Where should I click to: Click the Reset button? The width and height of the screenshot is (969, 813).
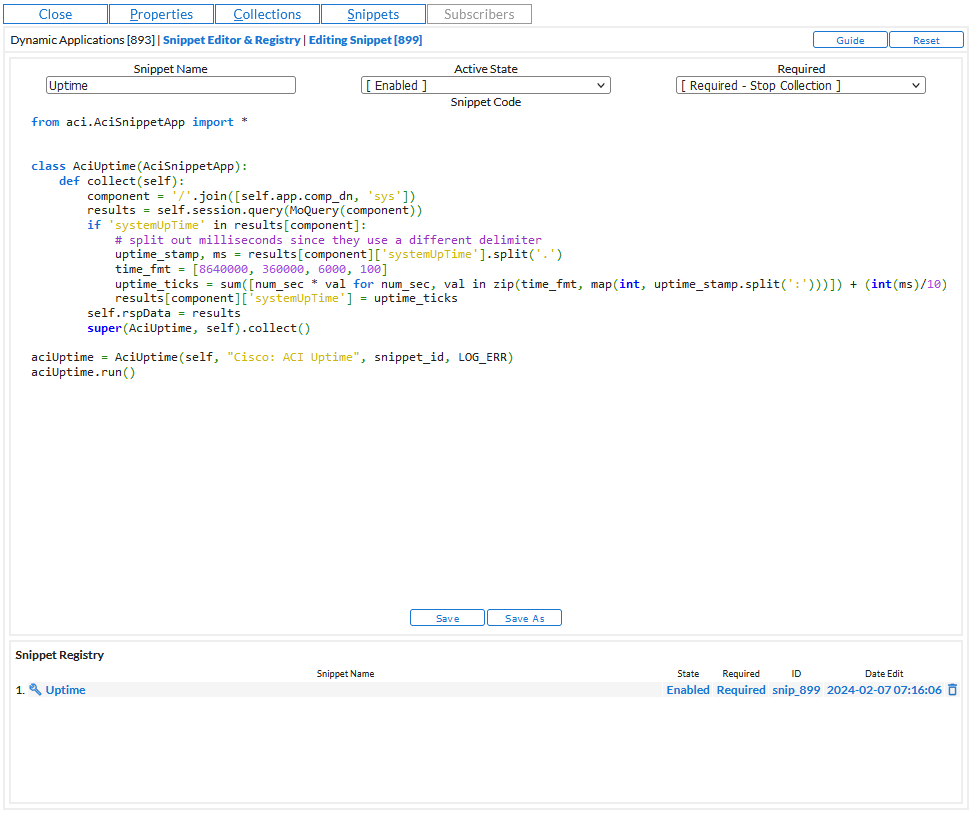pyautogui.click(x=926, y=40)
